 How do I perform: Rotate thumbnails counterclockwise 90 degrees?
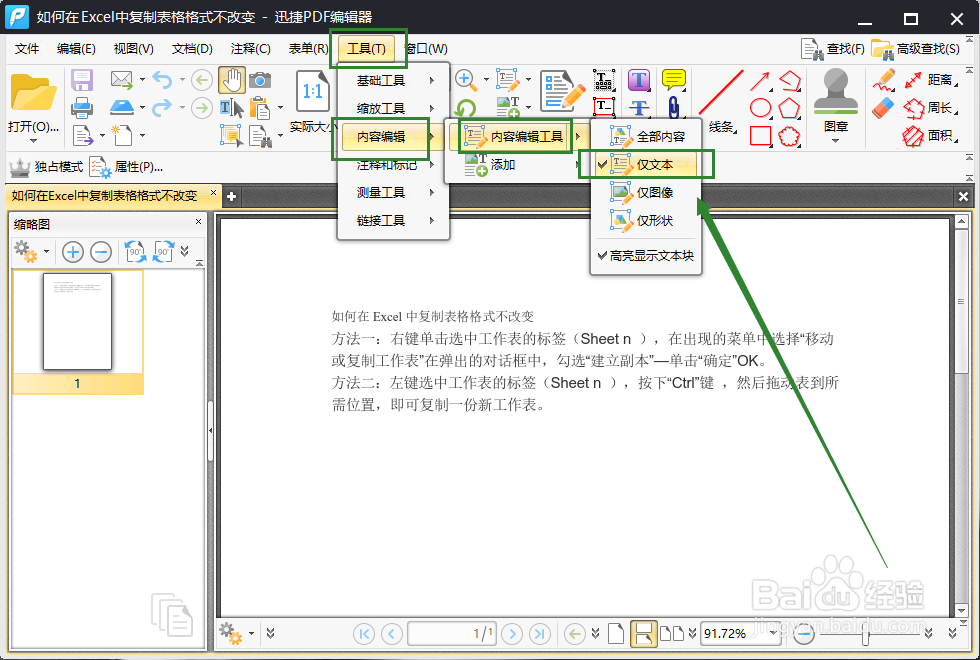[135, 252]
